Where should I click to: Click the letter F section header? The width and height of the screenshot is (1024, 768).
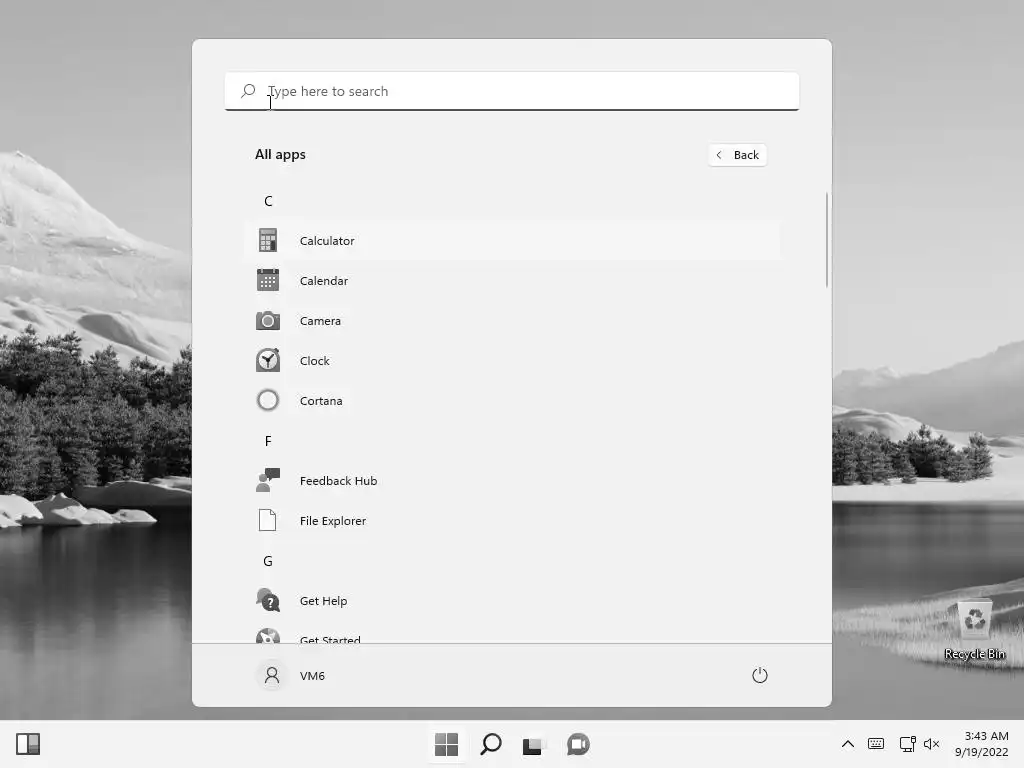(x=268, y=441)
